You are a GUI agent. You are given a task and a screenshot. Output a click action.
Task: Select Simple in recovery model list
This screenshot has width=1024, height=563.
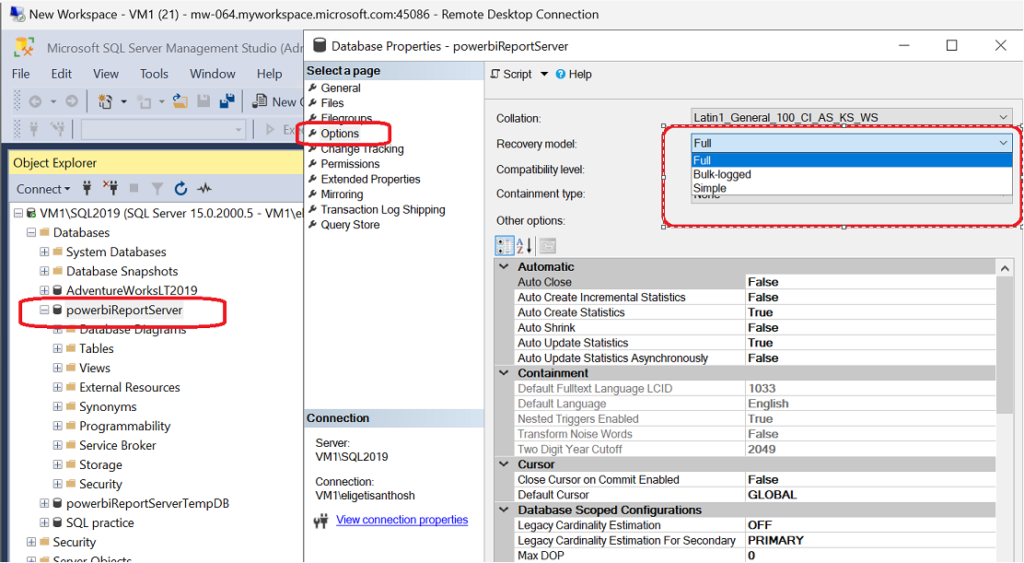(x=852, y=188)
